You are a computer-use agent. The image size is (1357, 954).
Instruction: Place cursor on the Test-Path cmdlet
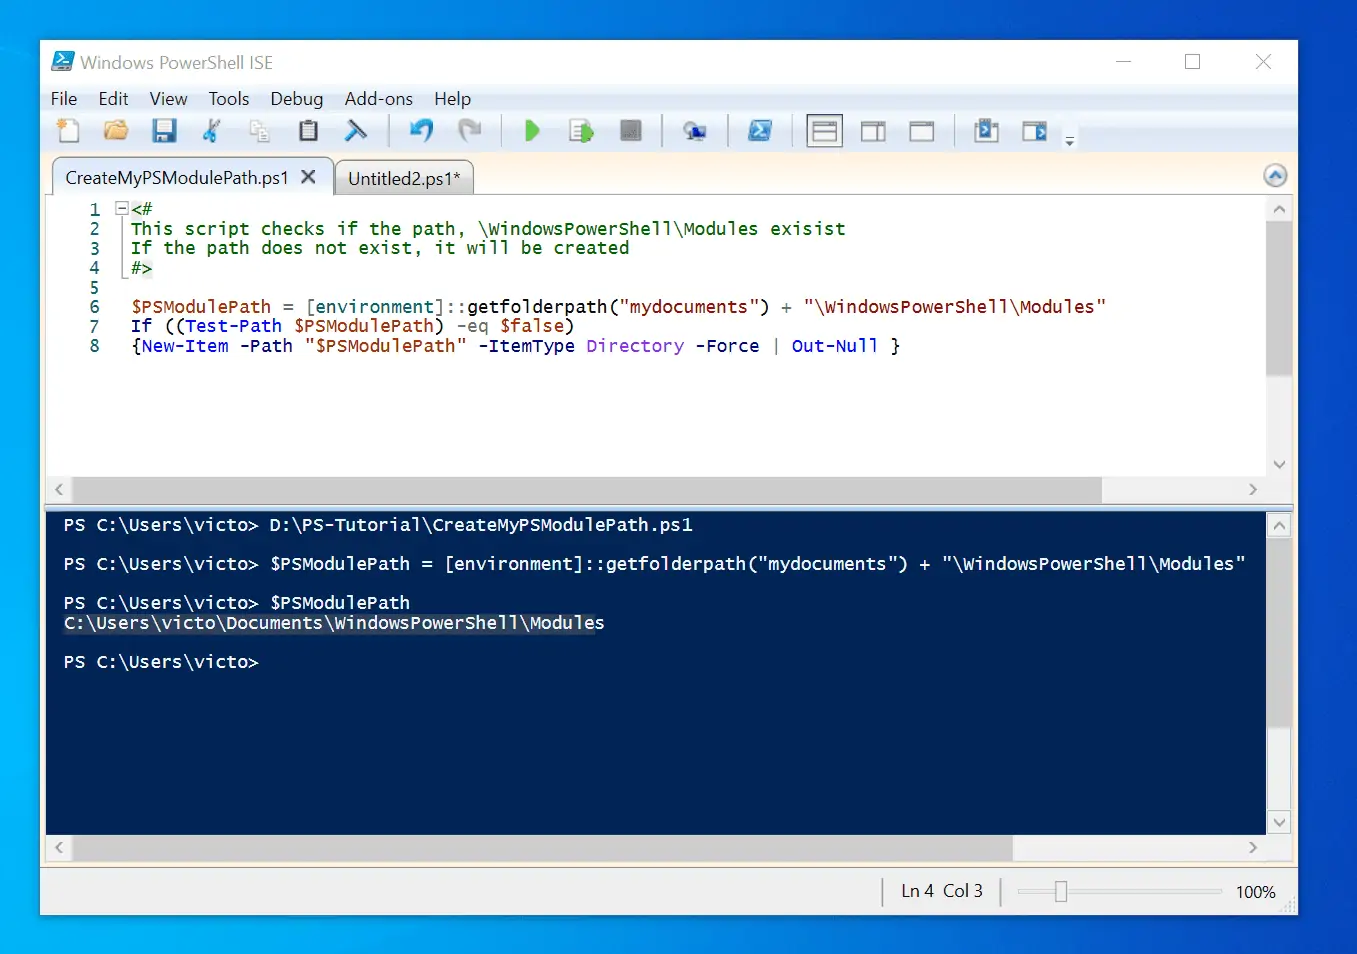point(233,326)
